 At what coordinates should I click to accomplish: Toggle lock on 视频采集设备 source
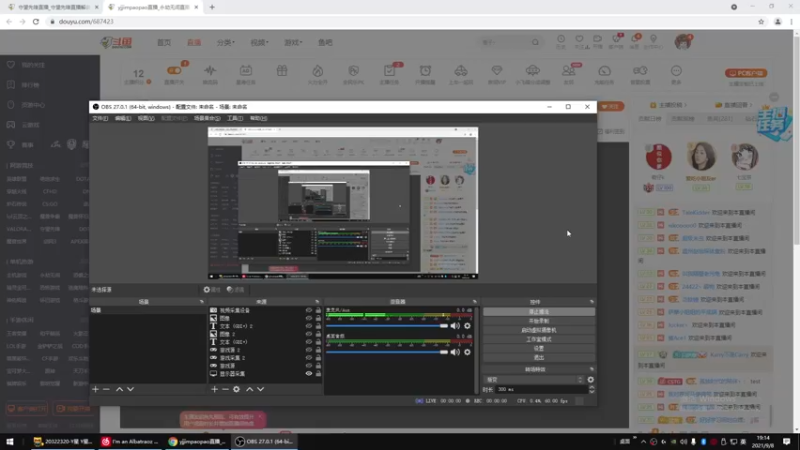point(318,310)
